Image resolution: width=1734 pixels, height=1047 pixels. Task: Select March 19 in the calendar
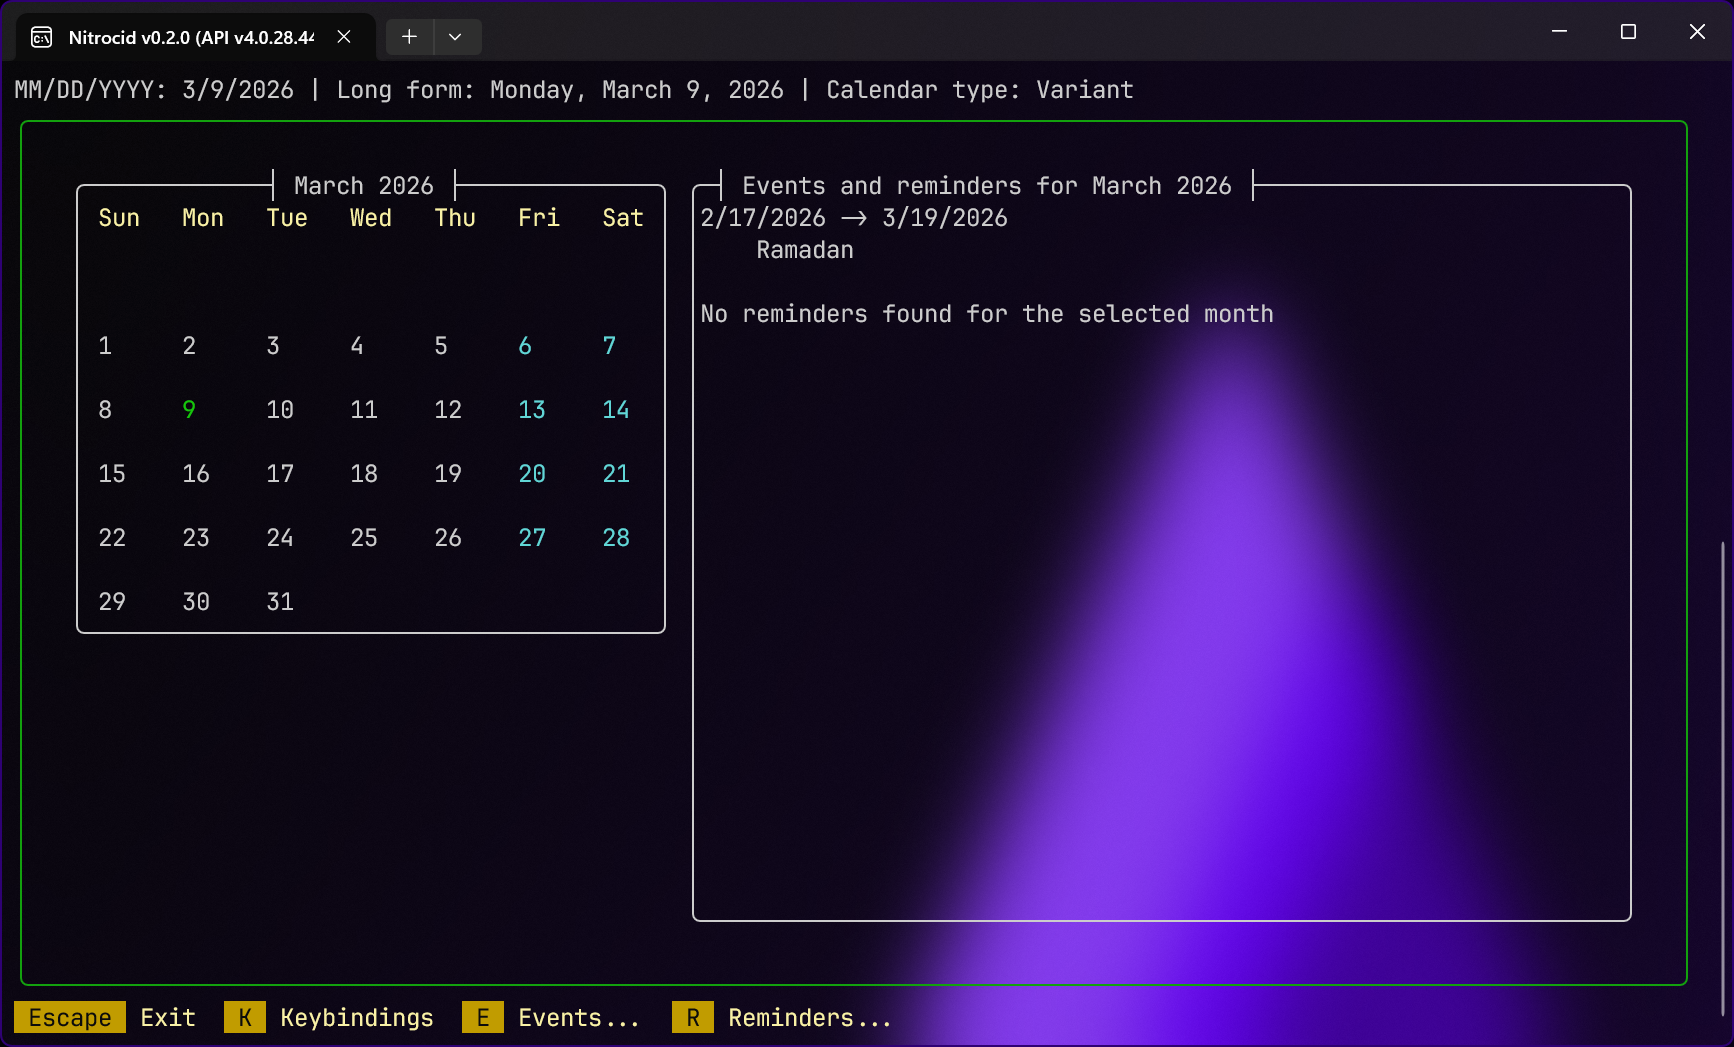coord(448,474)
